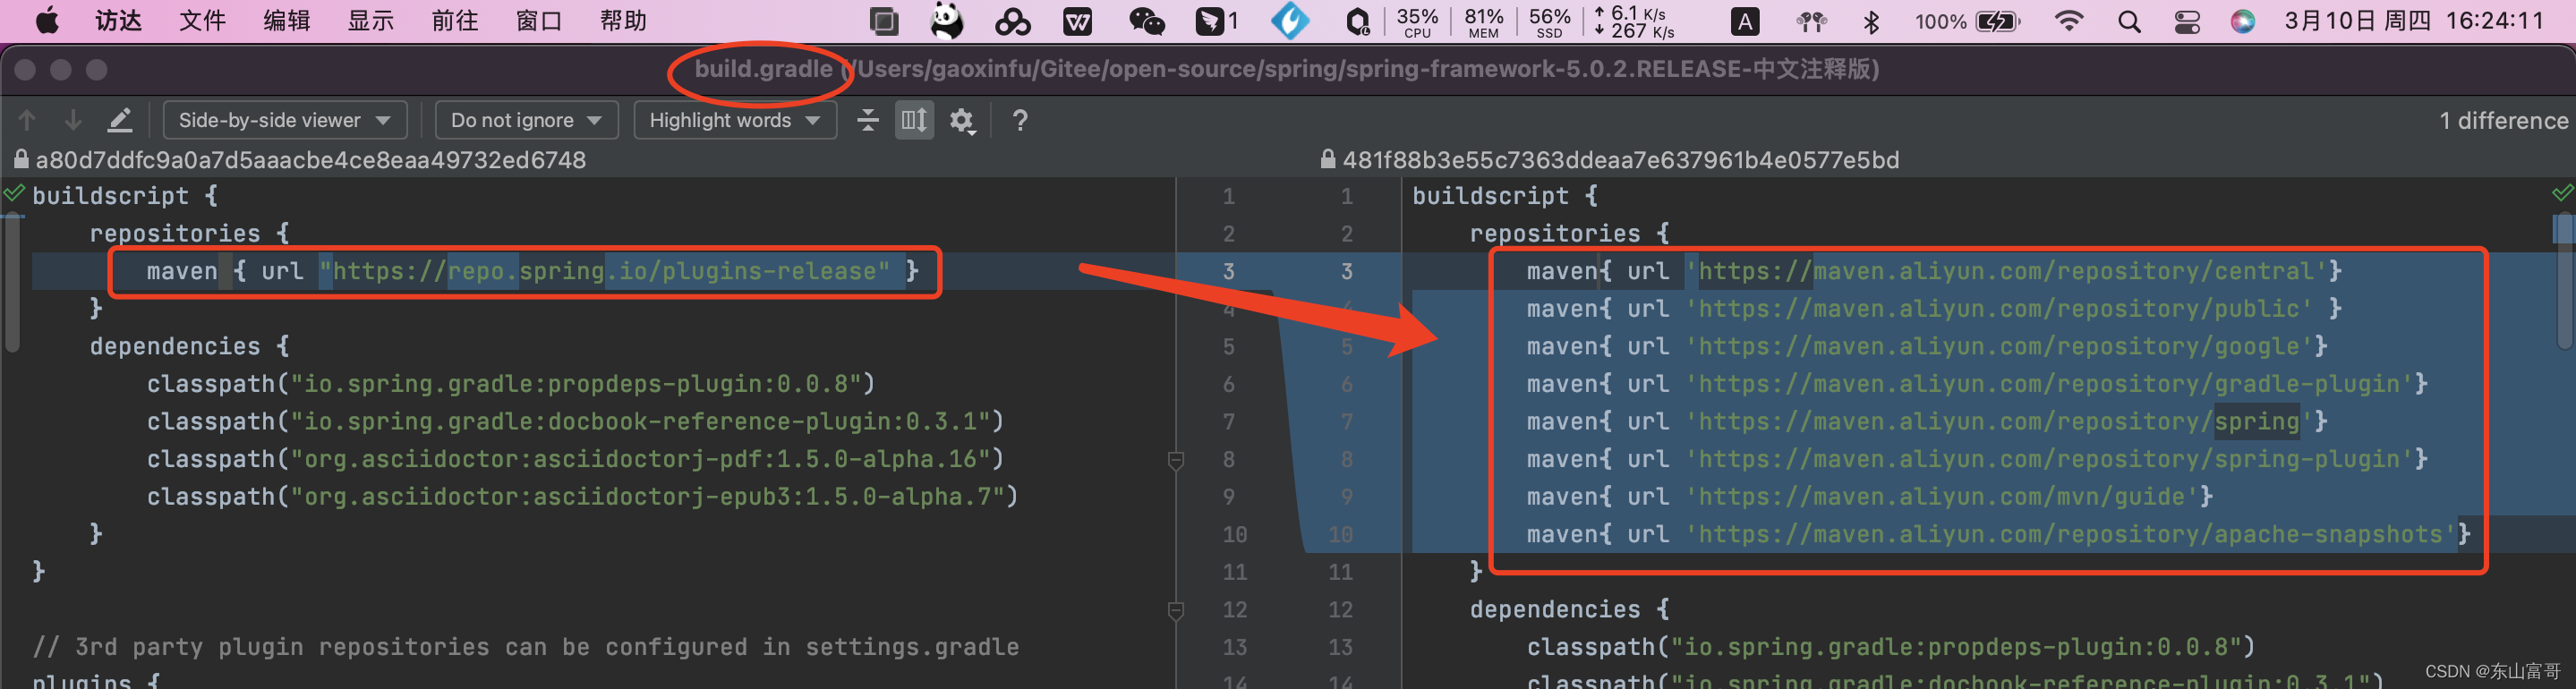Click the CPU 35% monitor
Viewport: 2576px width, 689px height.
pos(1417,21)
